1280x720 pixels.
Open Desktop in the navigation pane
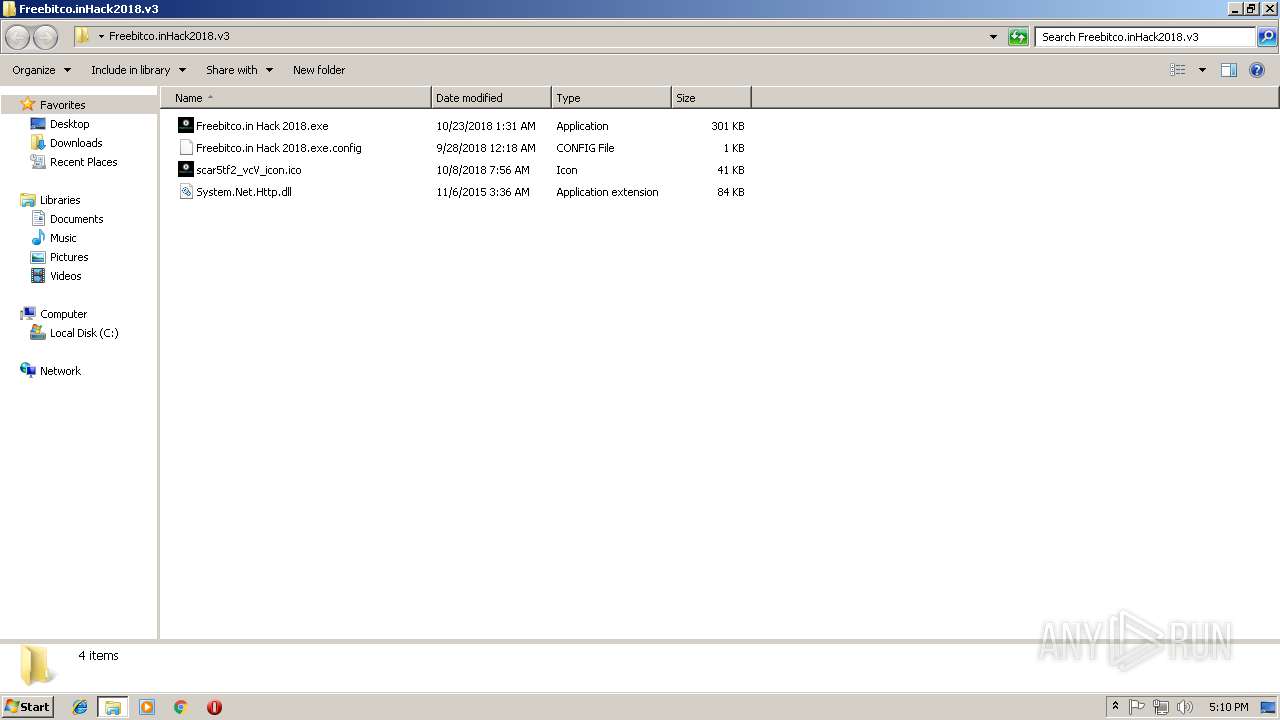coord(69,124)
